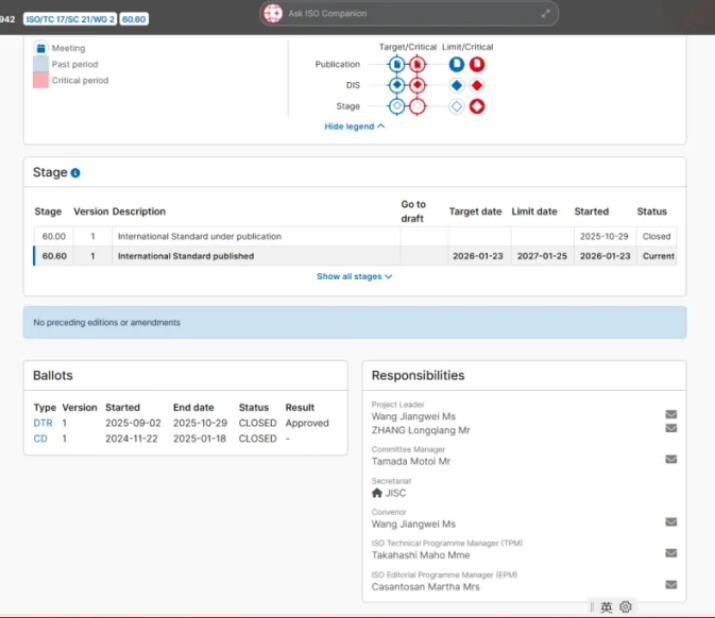
Task: Expand the Ask ISO Companion box
Action: pos(546,14)
